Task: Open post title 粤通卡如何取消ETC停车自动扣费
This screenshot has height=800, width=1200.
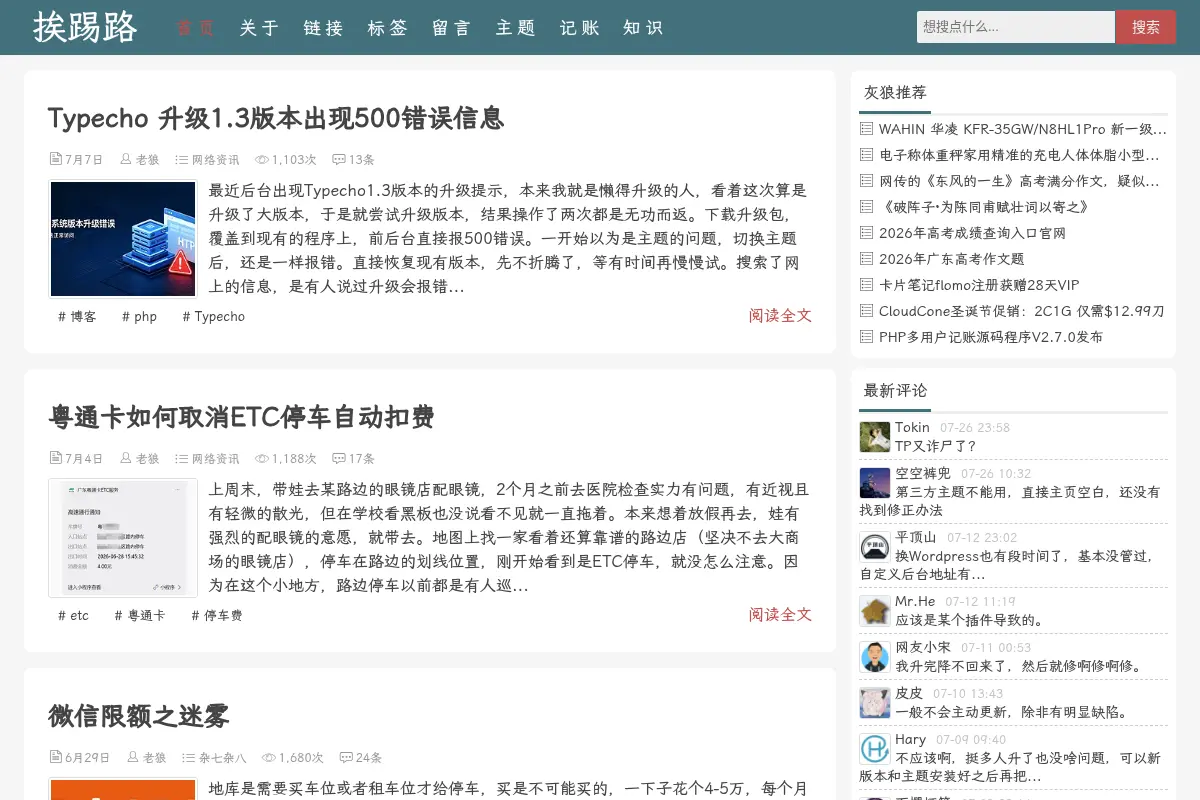Action: point(241,417)
